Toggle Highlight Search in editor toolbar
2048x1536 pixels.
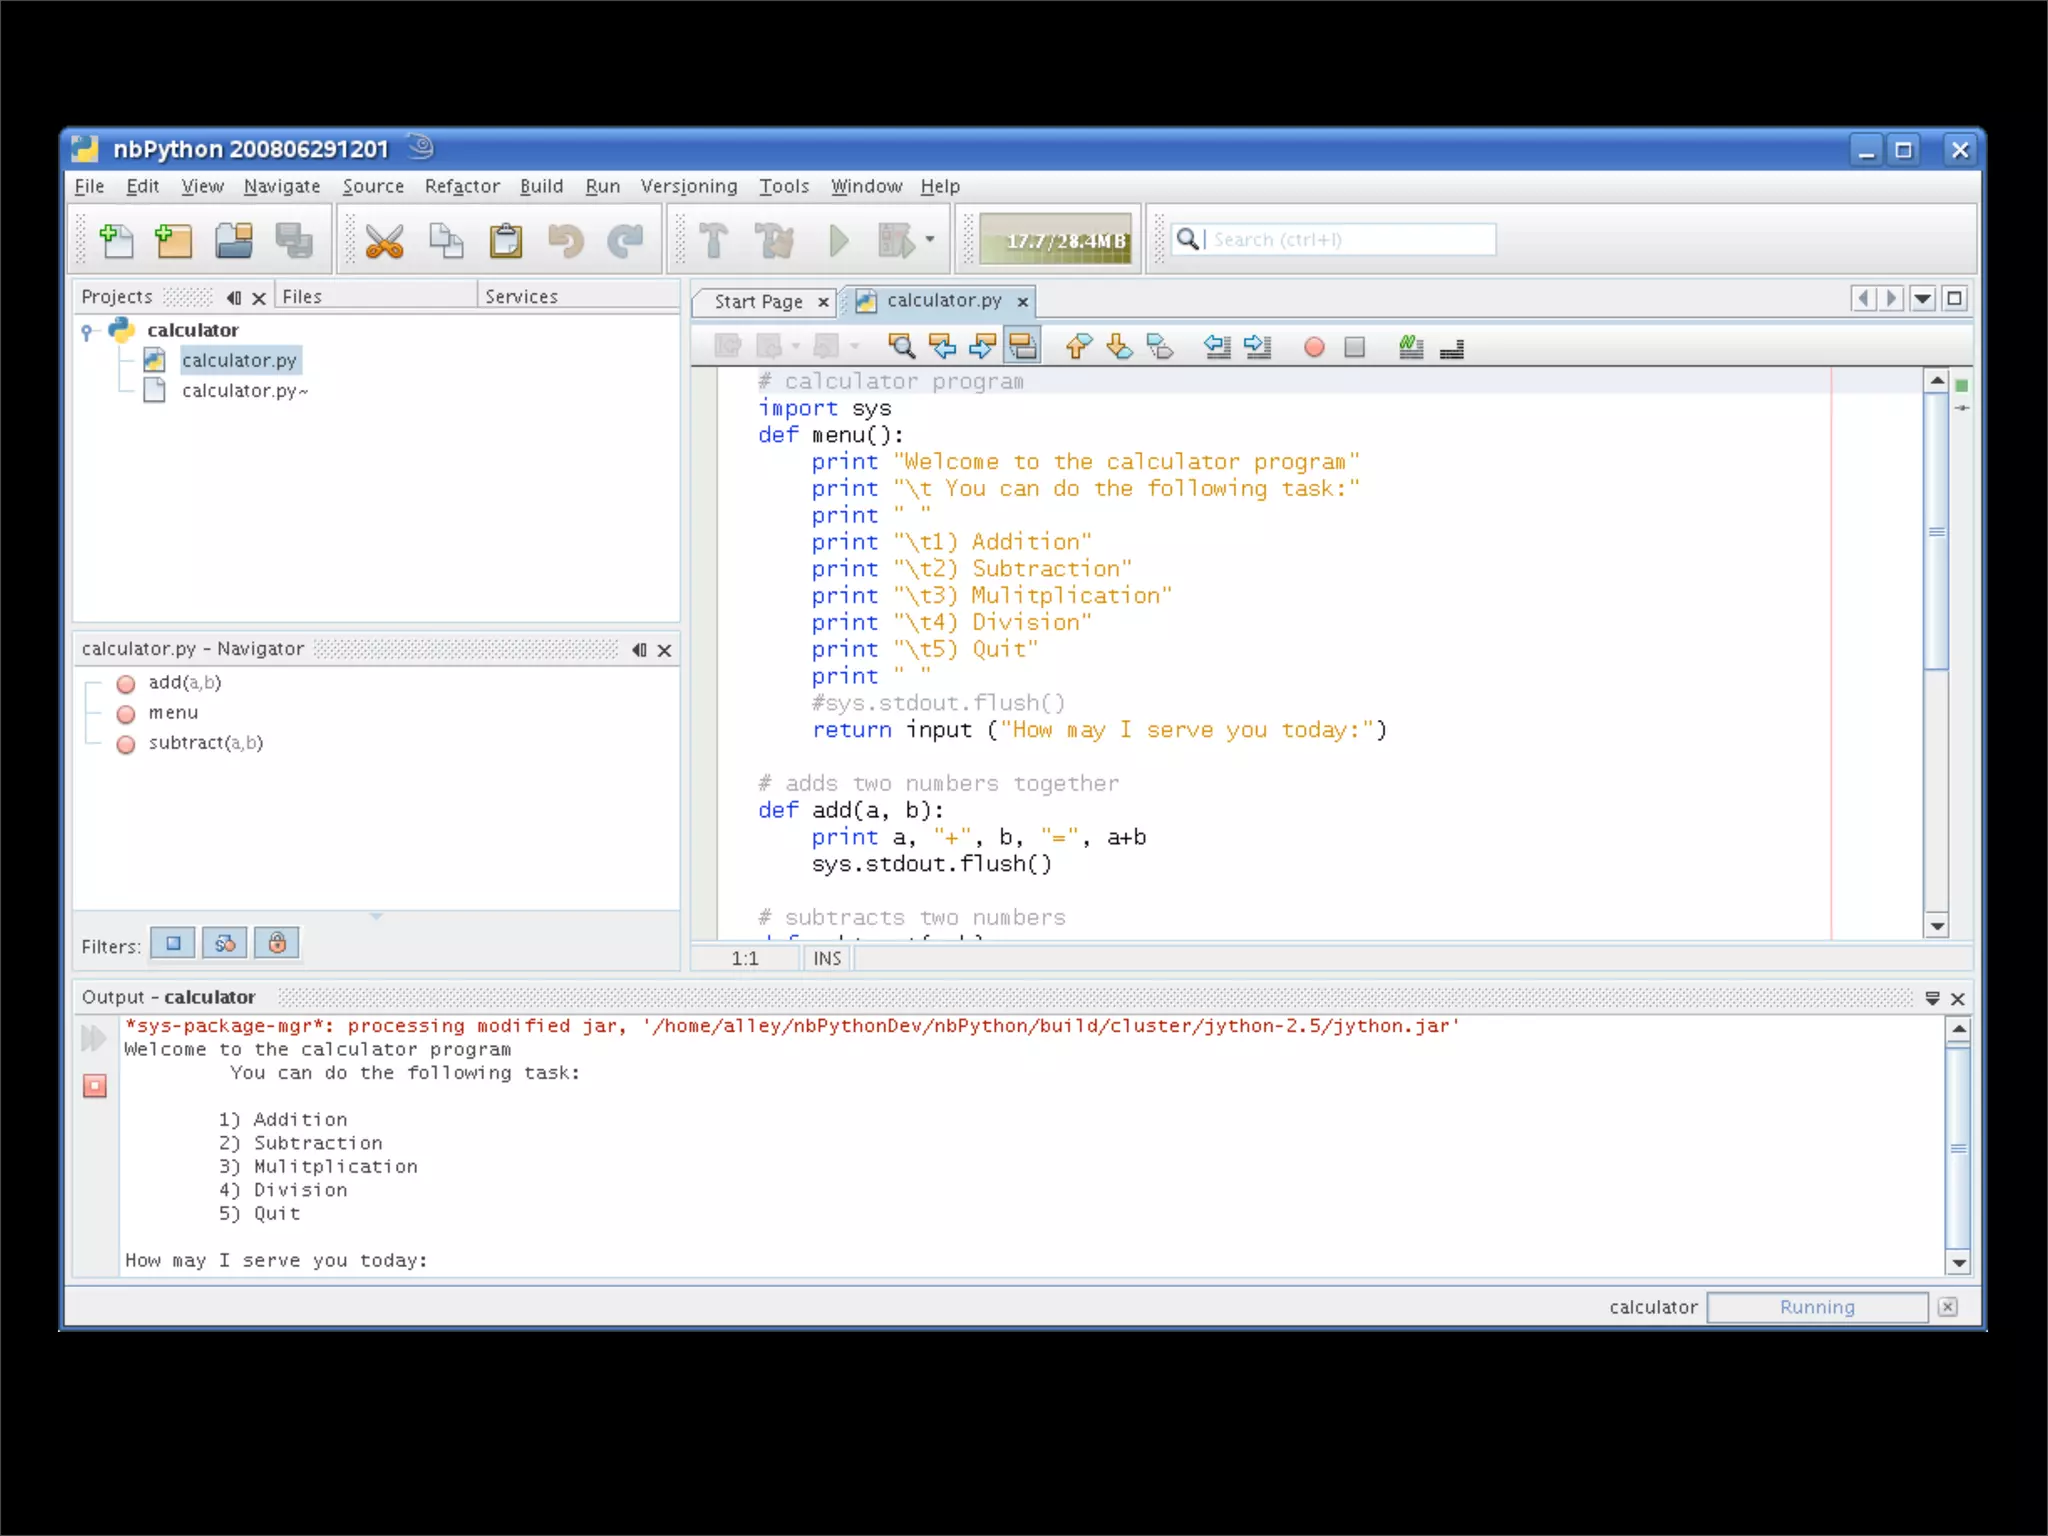pos(1023,347)
